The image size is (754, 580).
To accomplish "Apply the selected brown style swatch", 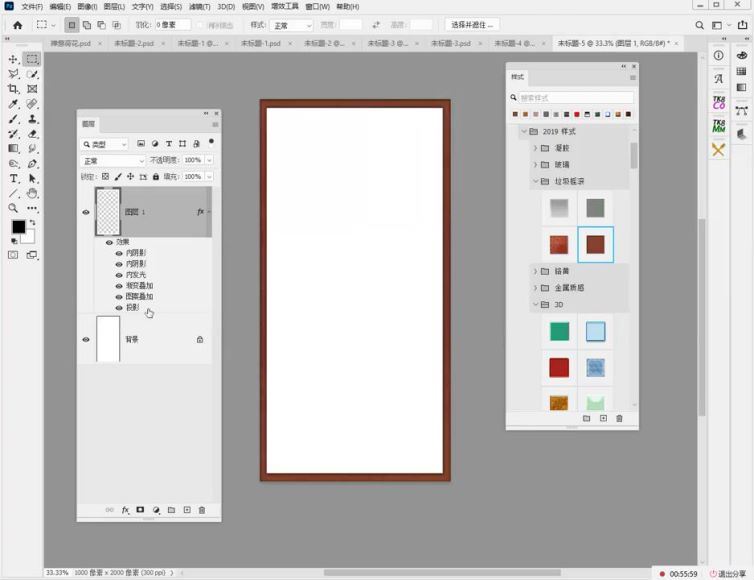I will (x=595, y=244).
